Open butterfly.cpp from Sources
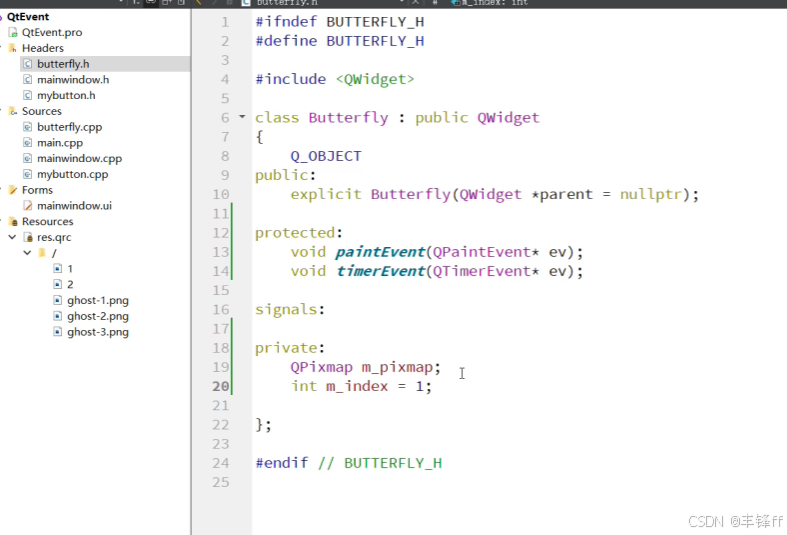This screenshot has width=787, height=535. point(69,127)
